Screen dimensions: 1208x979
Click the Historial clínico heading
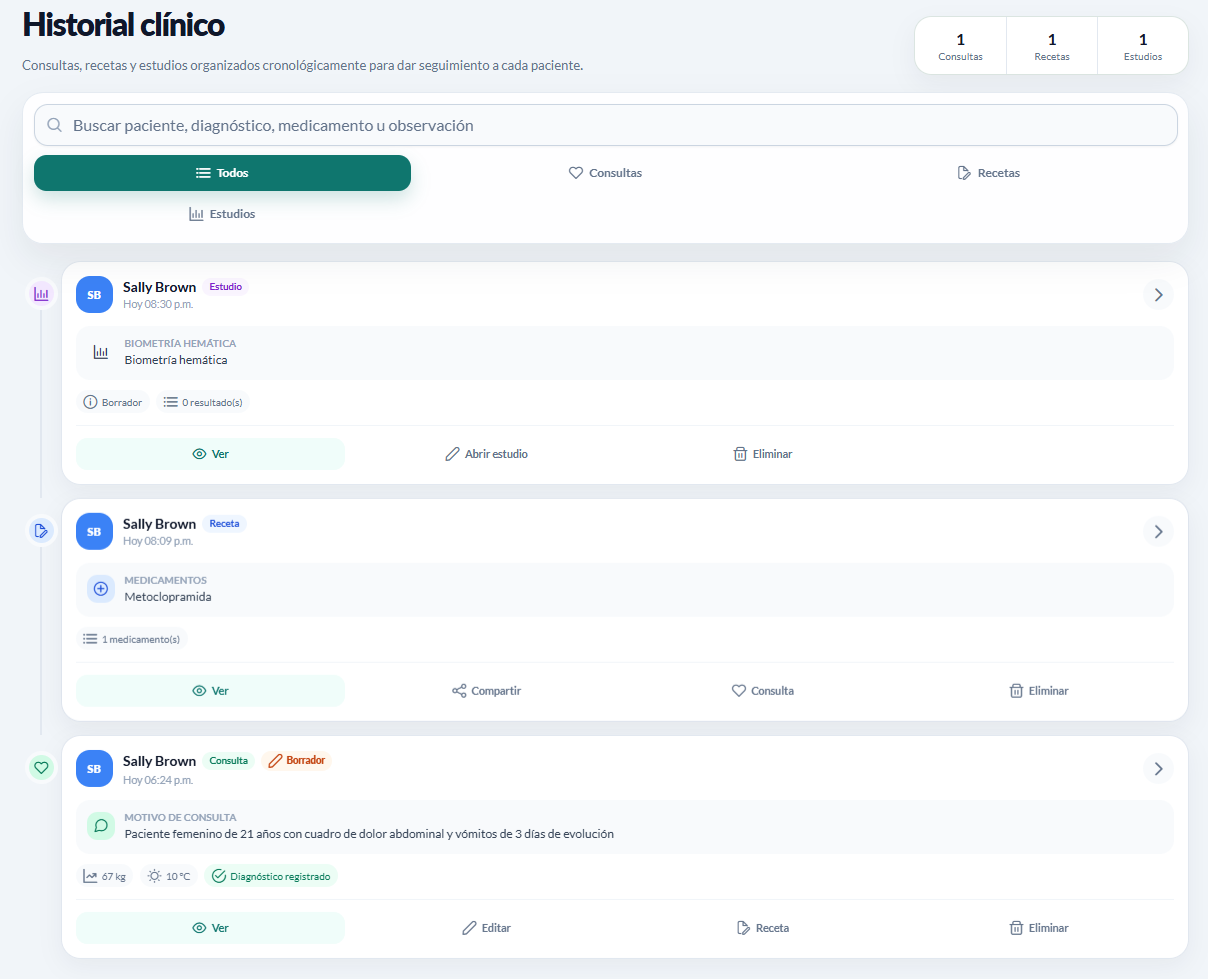124,25
